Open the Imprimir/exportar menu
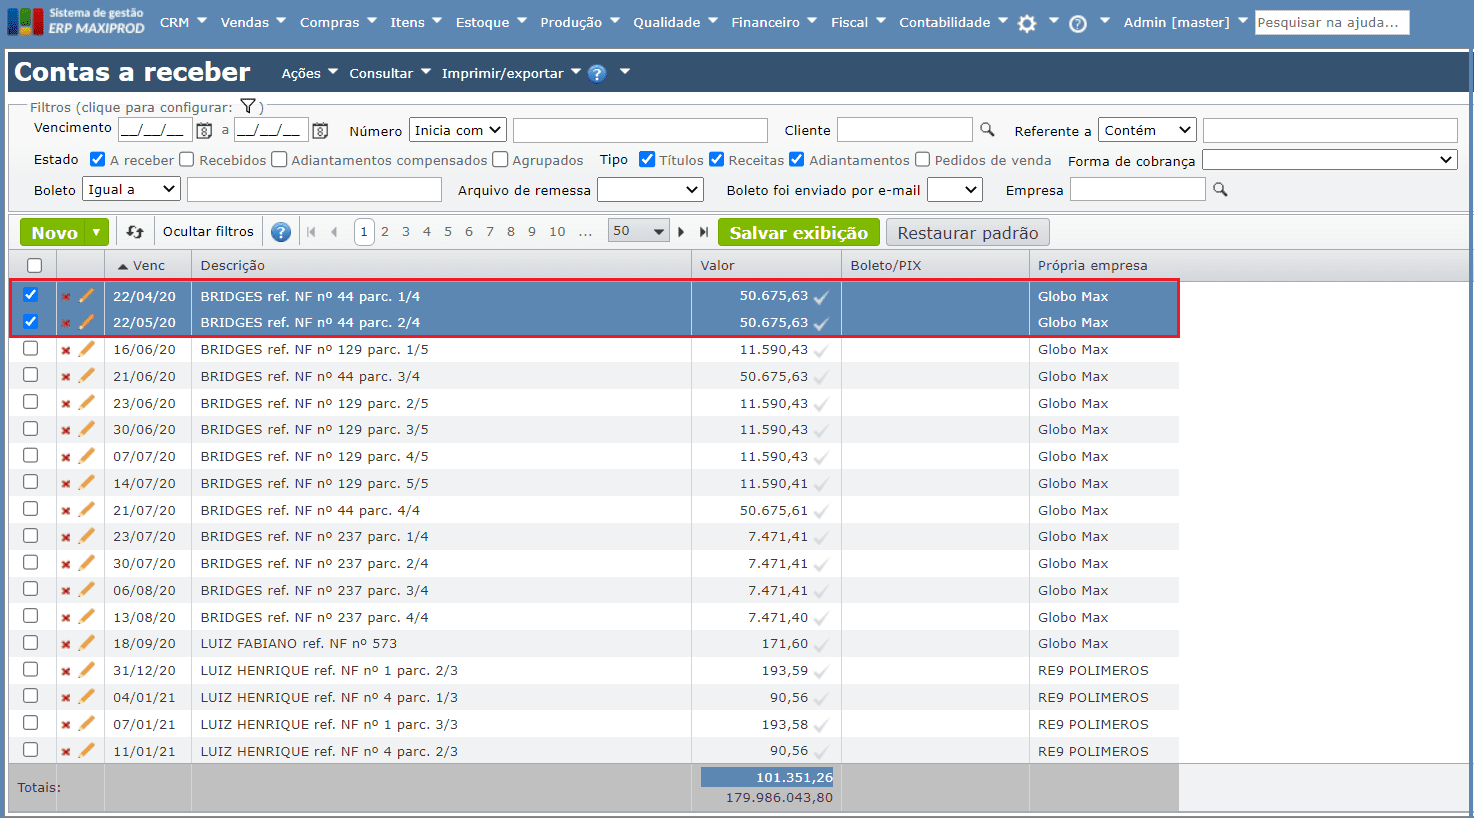This screenshot has height=818, width=1474. (x=510, y=73)
